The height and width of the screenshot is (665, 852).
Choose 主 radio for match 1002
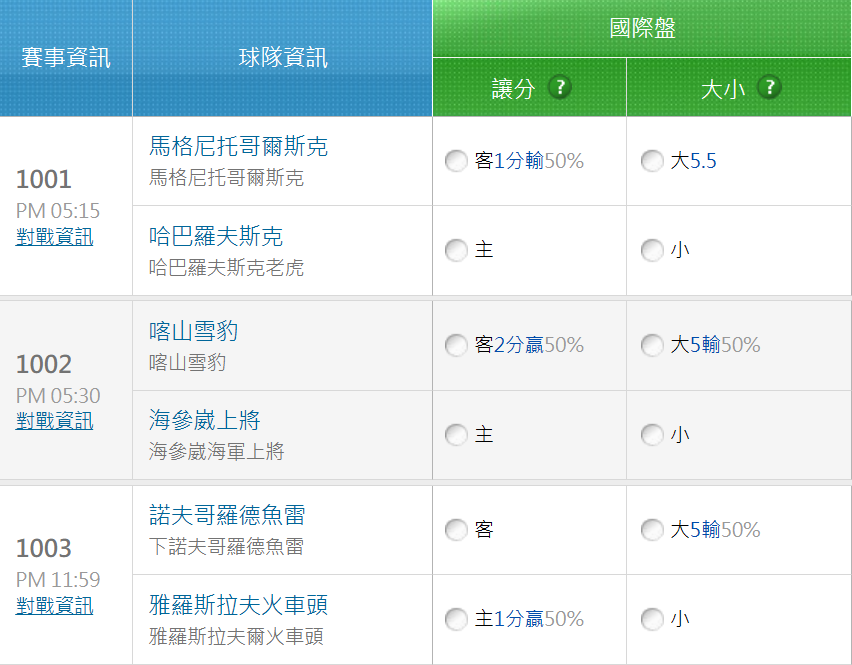click(x=456, y=435)
